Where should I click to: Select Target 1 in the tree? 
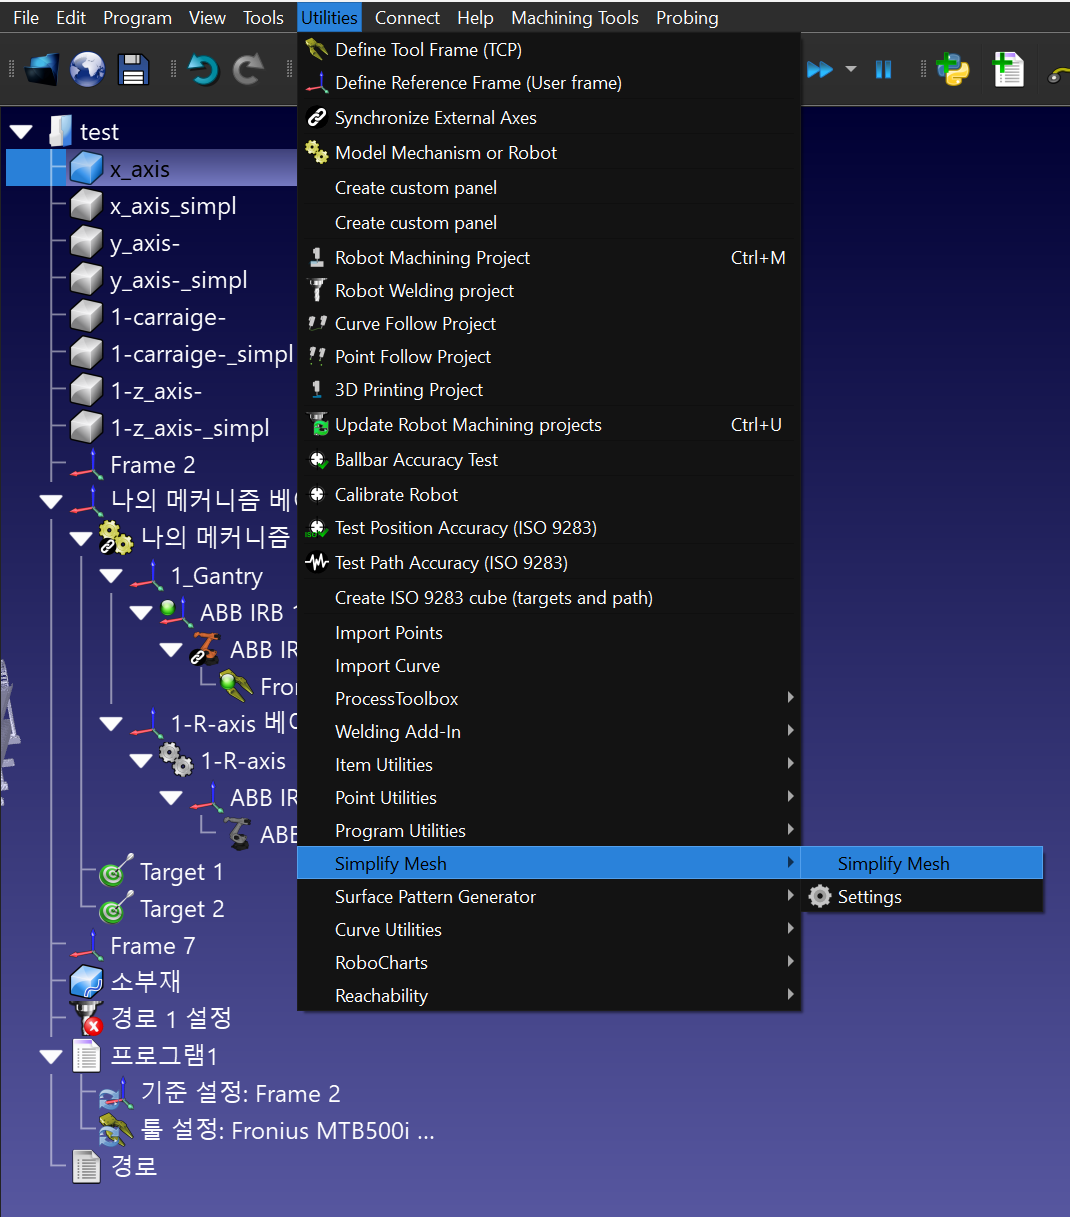(181, 872)
